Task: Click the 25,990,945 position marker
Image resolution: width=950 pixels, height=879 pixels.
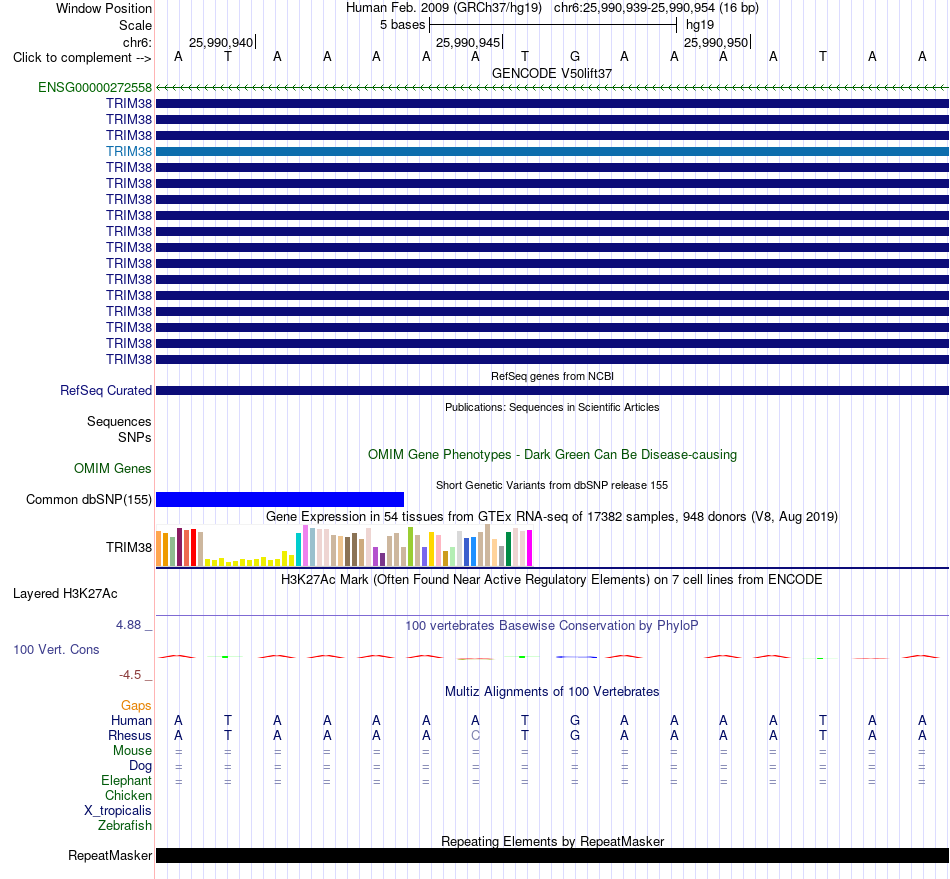Action: click(469, 42)
